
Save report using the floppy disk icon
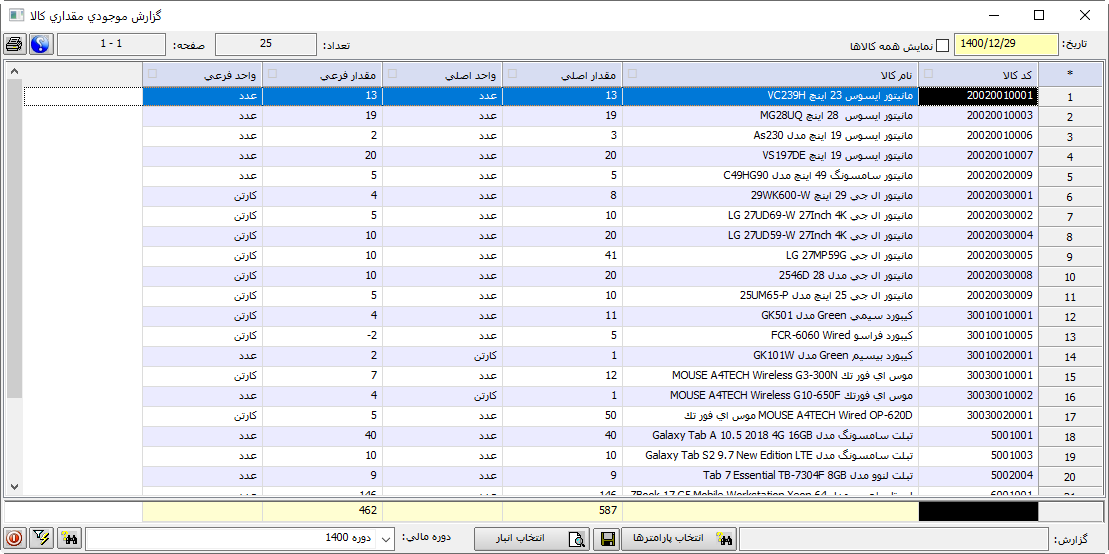click(607, 539)
